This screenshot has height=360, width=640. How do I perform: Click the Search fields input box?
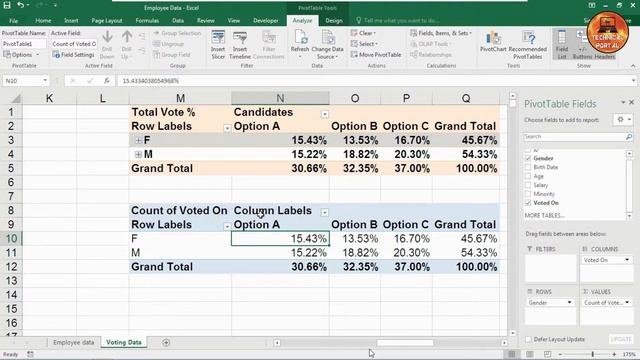(x=574, y=137)
